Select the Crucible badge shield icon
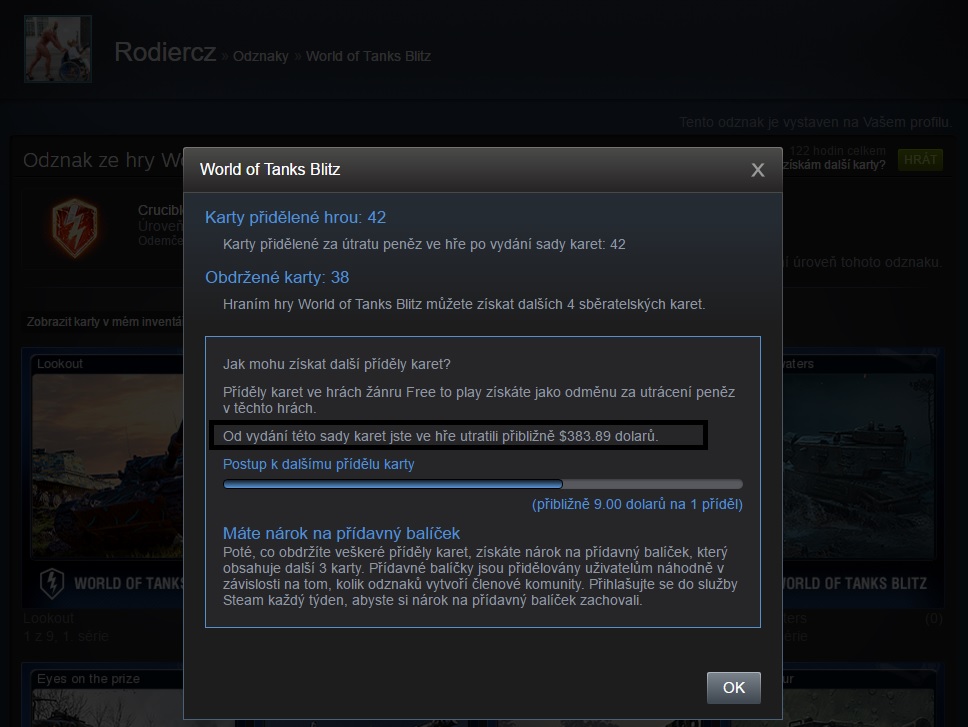The image size is (968, 727). 75,227
